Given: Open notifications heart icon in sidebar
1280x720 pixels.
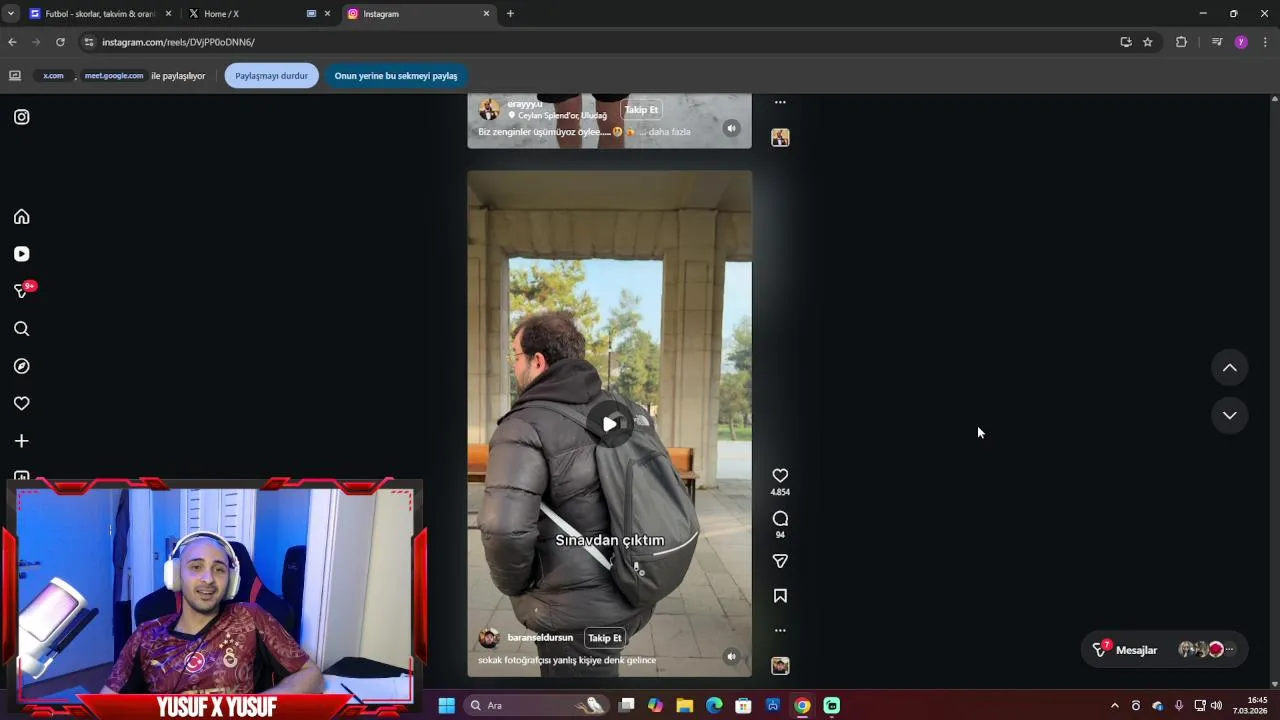Looking at the screenshot, I should pyautogui.click(x=21, y=404).
